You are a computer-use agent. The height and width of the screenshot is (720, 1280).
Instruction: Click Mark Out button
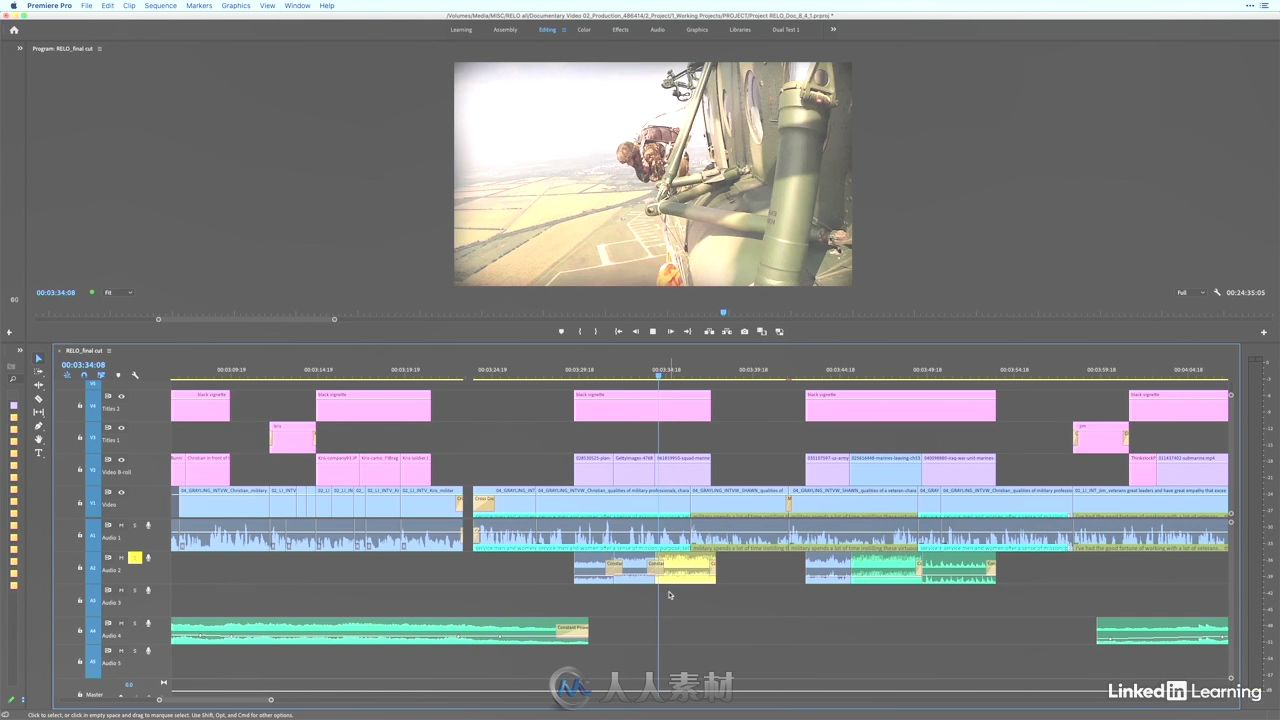pyautogui.click(x=596, y=331)
